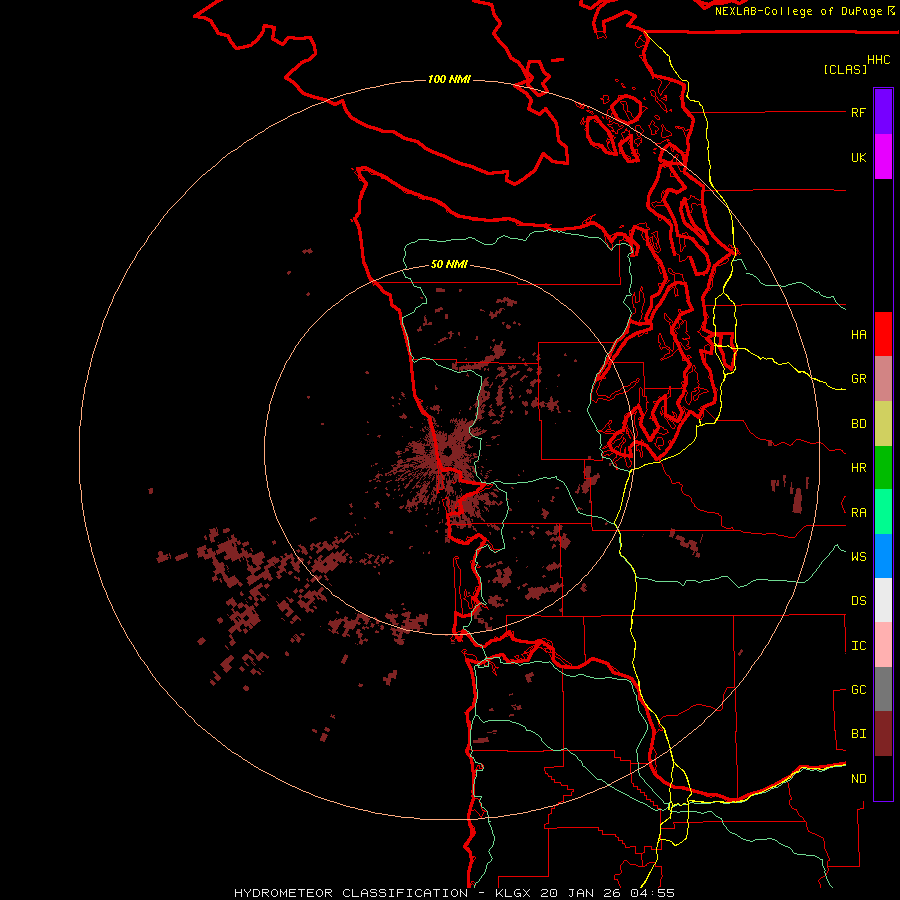This screenshot has width=900, height=900.
Task: Click the purple RF color swatch
Action: [883, 112]
